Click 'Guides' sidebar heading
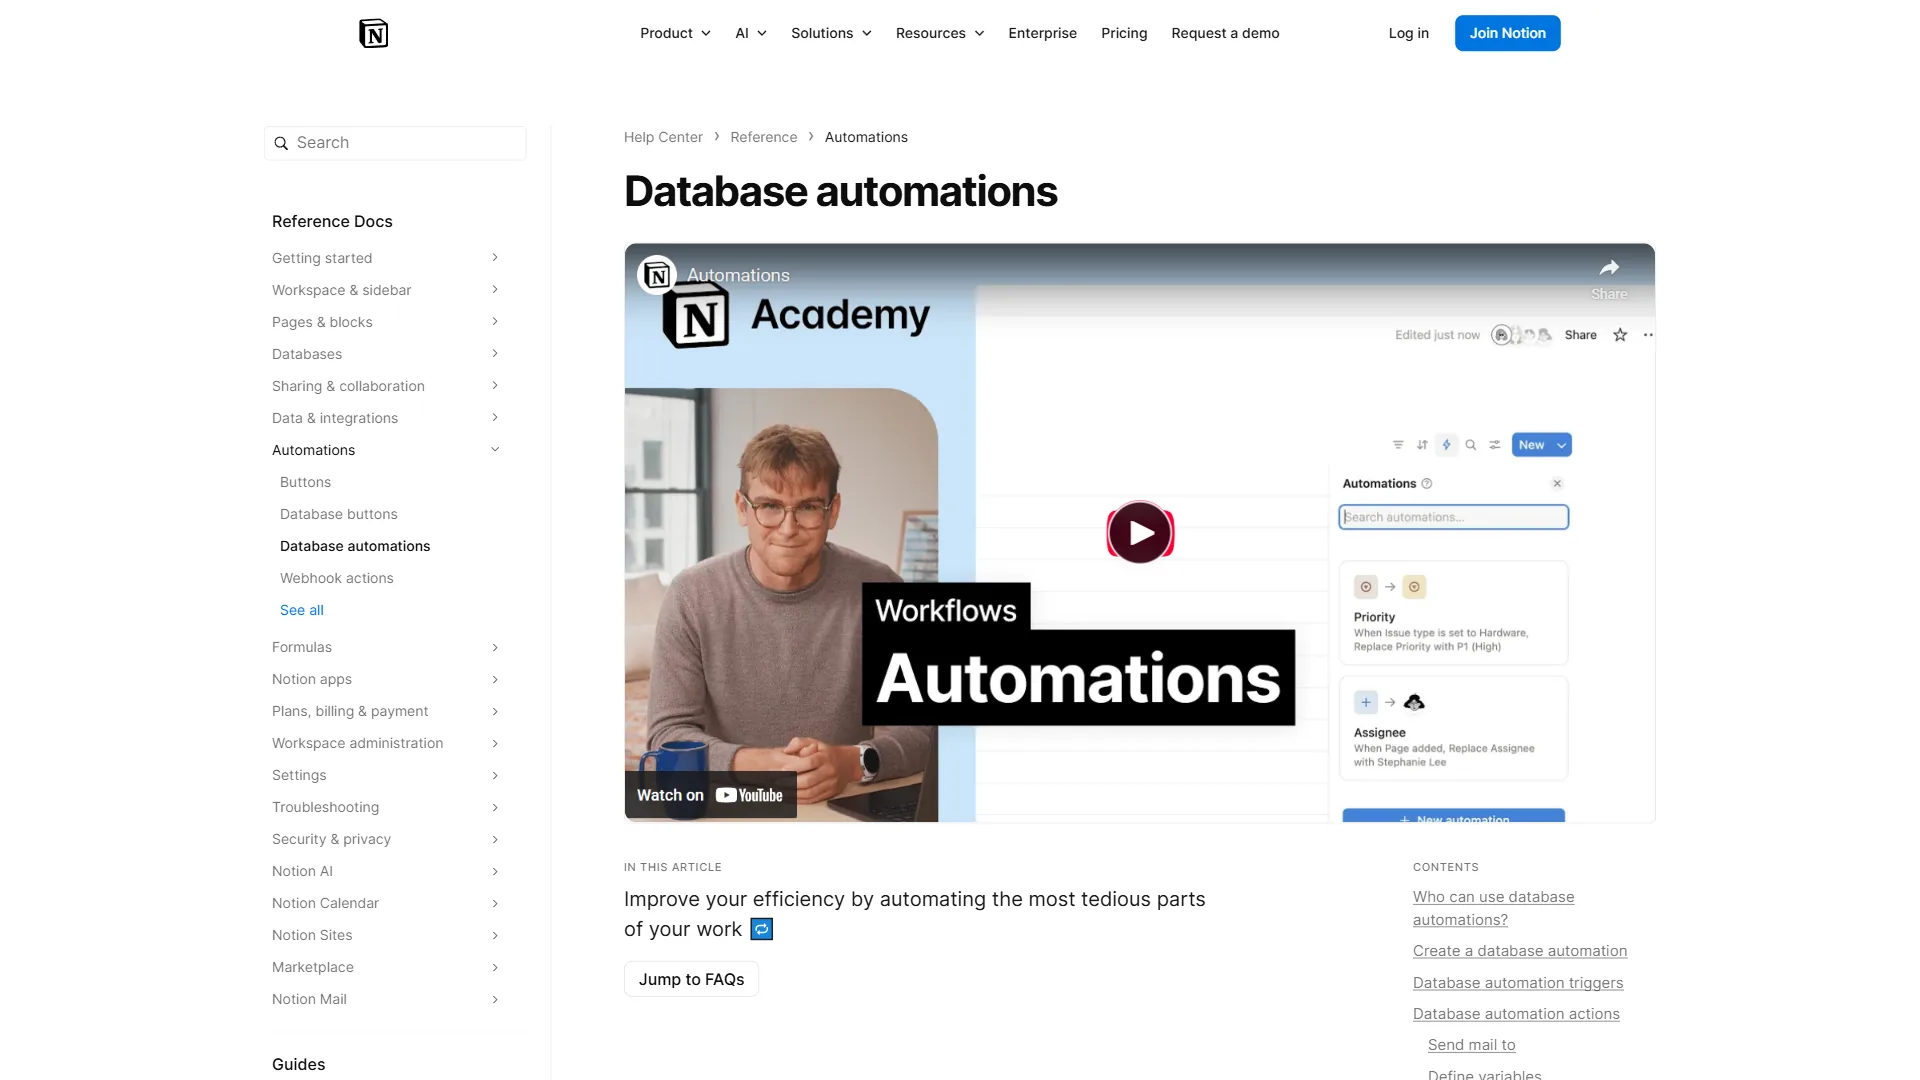The height and width of the screenshot is (1080, 1920). tap(298, 1064)
